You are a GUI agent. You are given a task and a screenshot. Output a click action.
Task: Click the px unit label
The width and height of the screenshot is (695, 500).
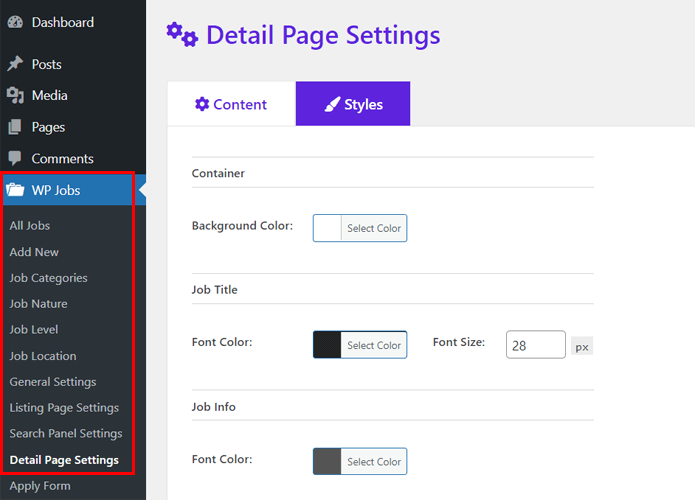click(x=582, y=347)
